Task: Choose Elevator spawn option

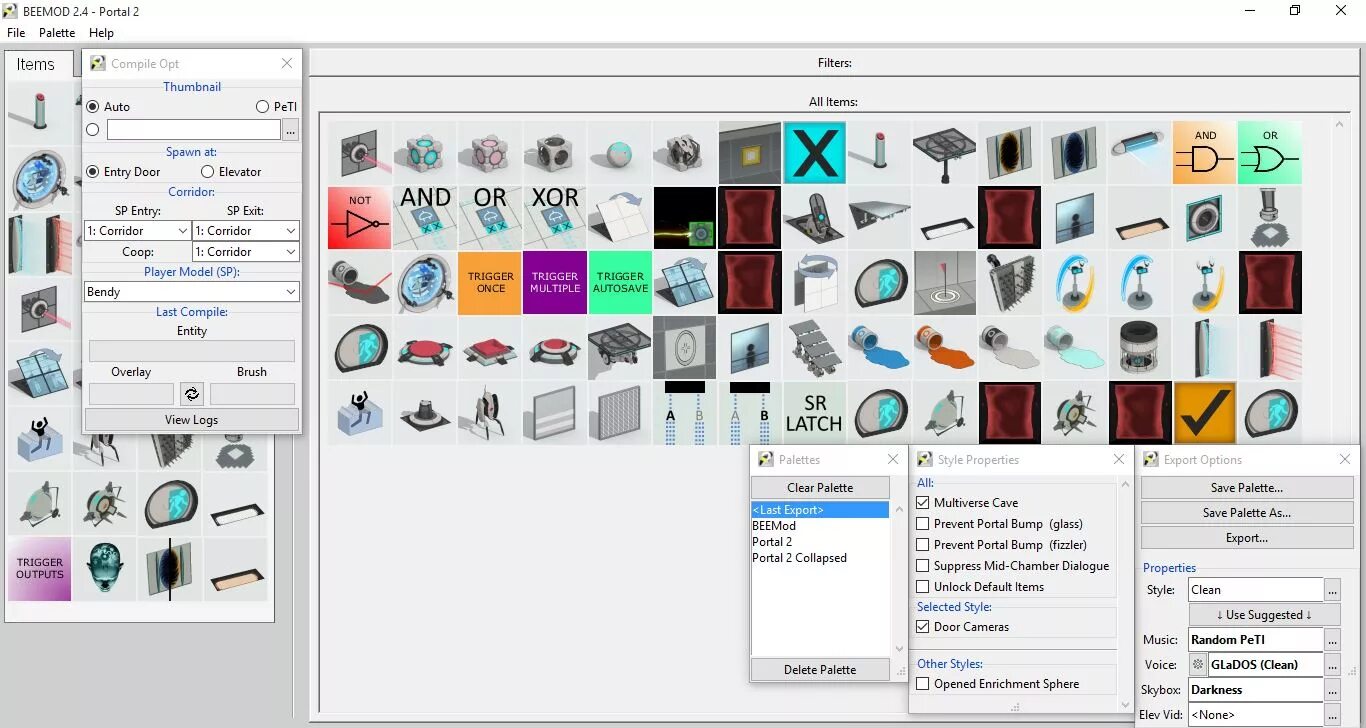Action: (x=207, y=171)
